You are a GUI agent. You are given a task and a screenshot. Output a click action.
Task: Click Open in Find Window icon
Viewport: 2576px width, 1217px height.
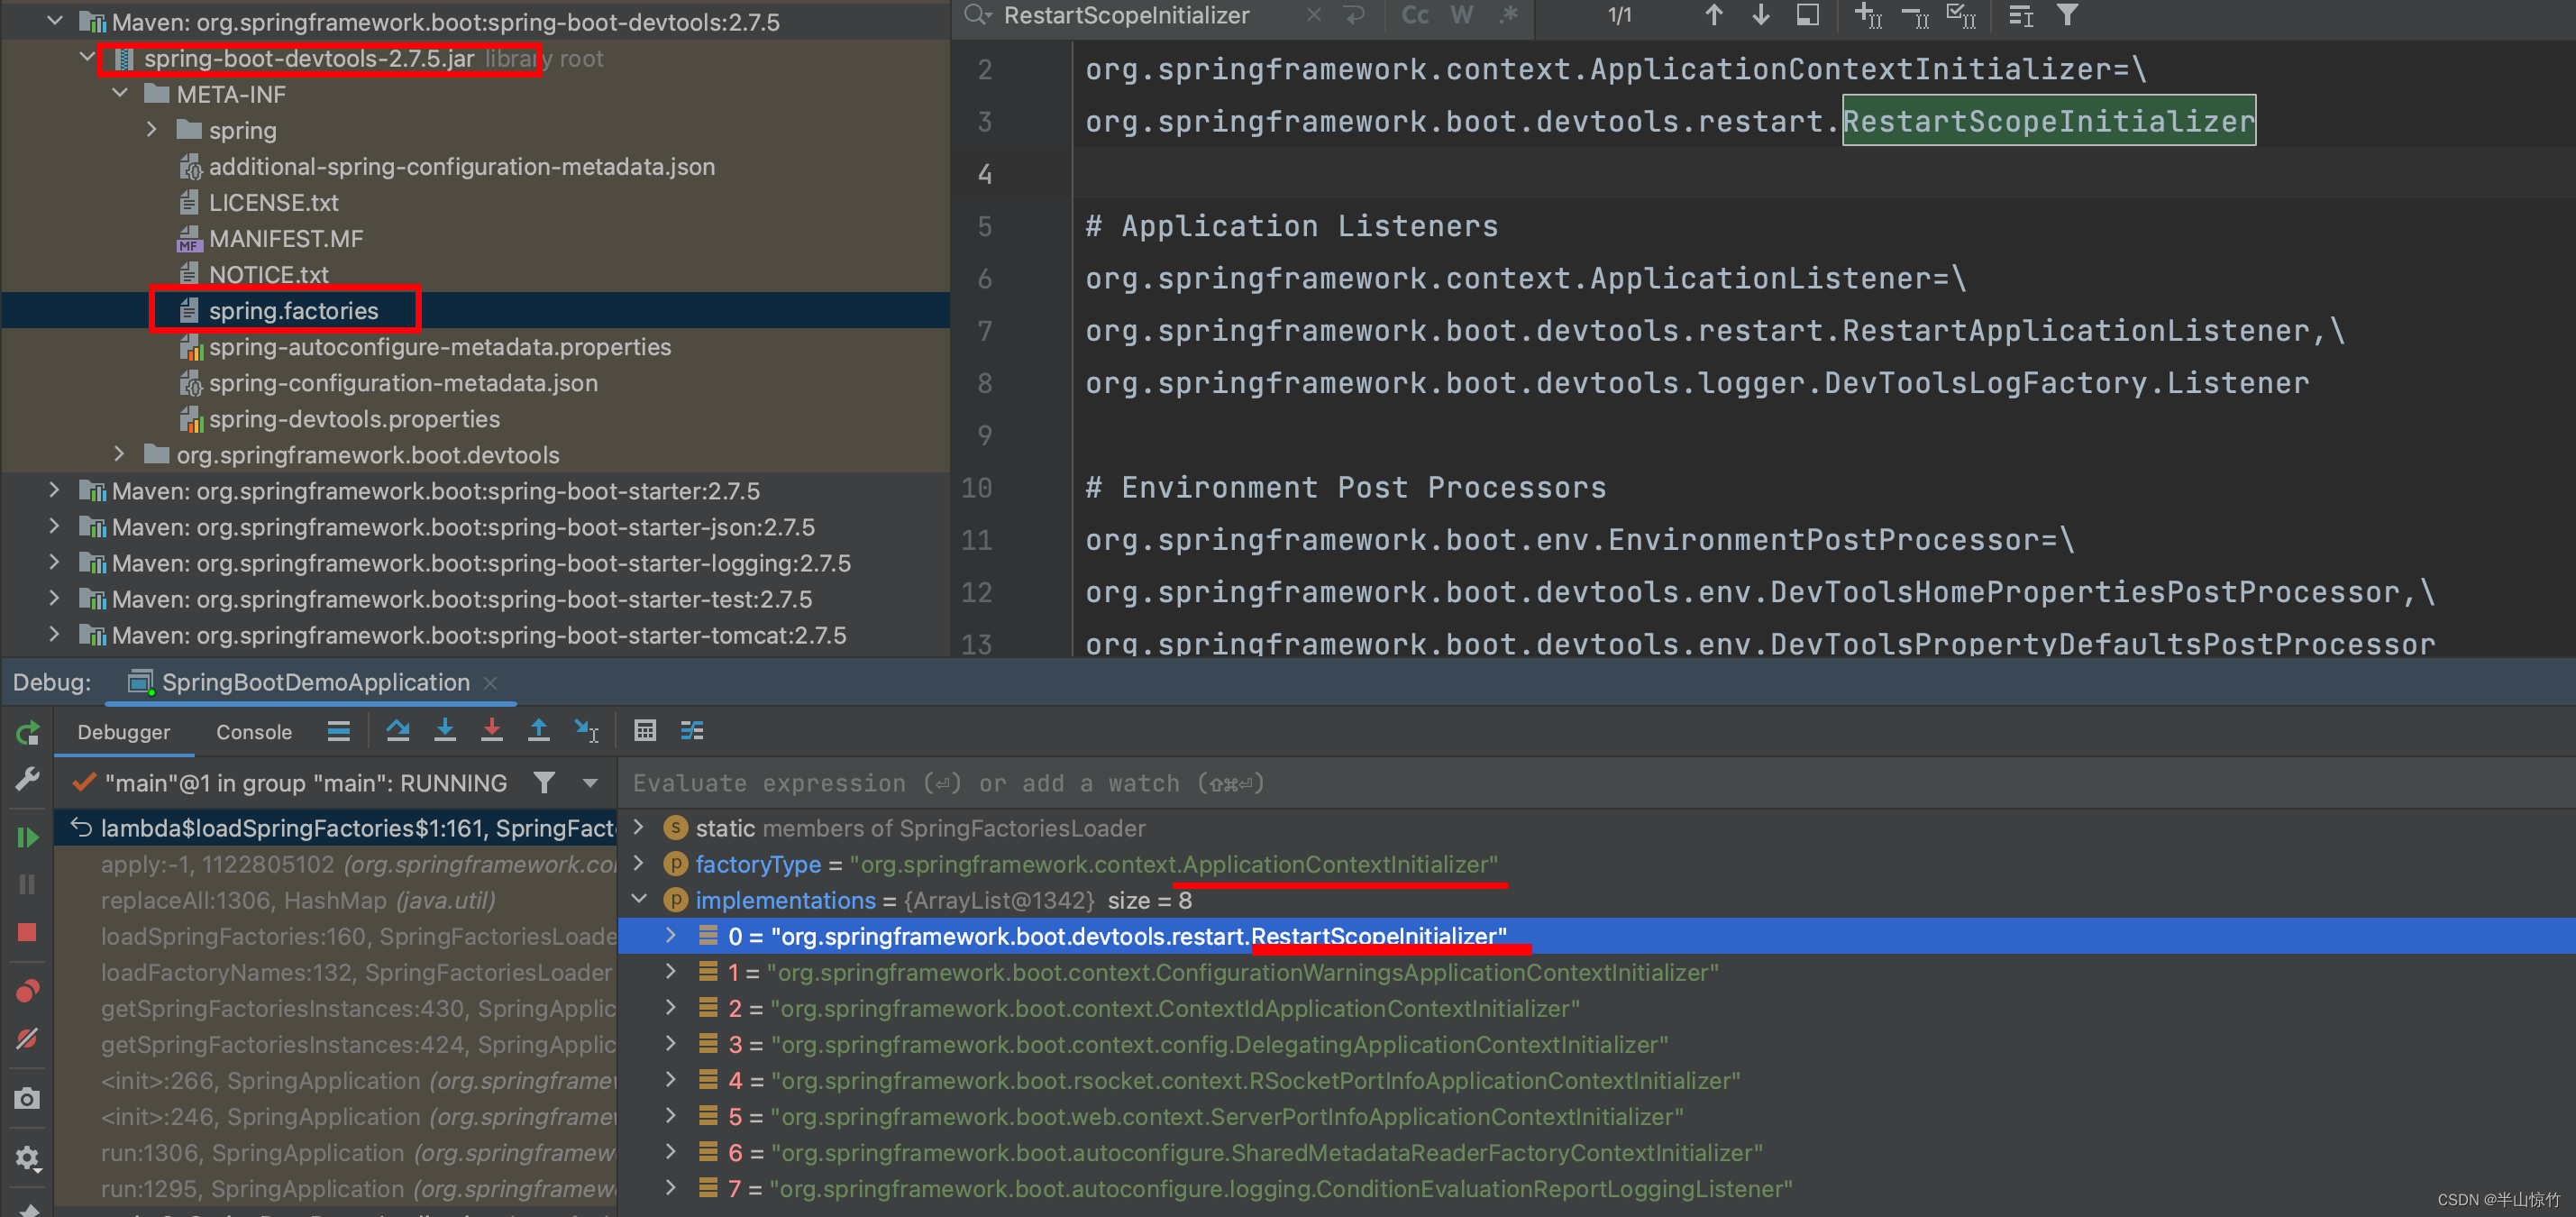(1808, 15)
